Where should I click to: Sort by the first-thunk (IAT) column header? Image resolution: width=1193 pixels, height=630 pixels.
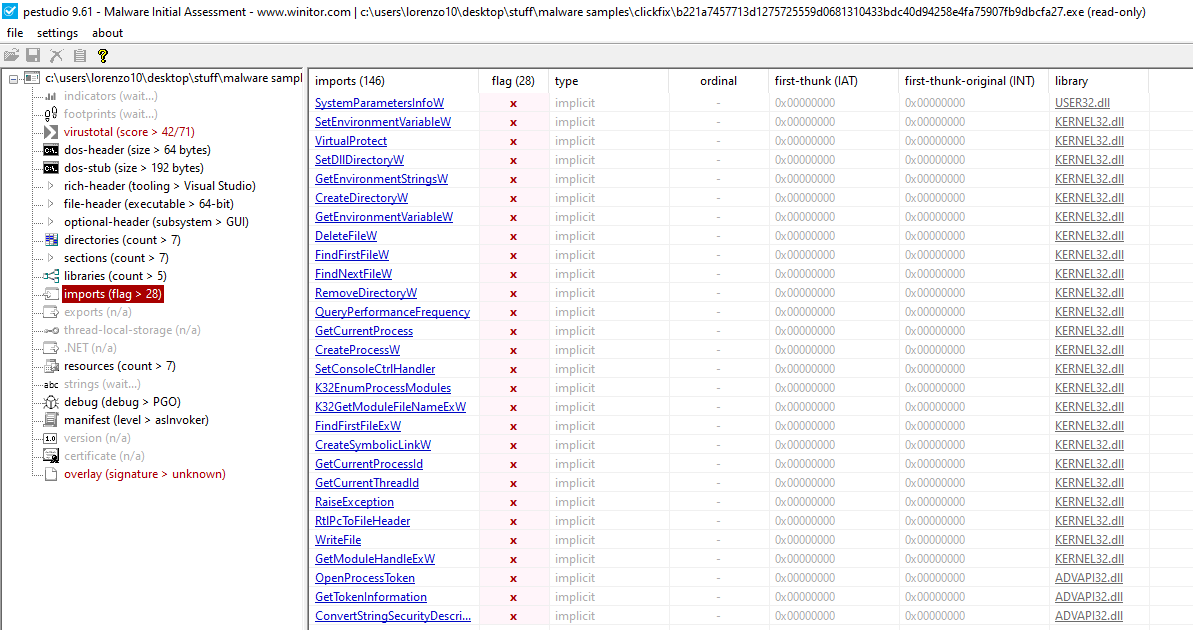[x=833, y=81]
